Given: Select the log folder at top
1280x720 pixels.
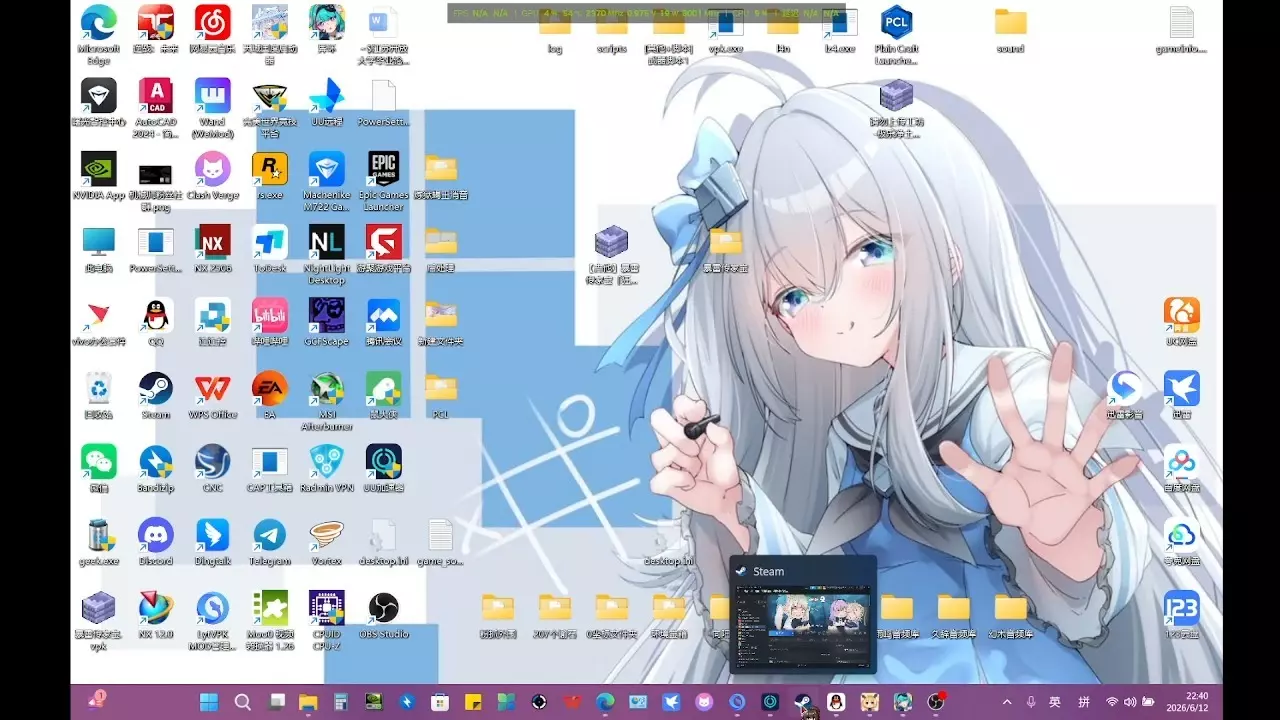Looking at the screenshot, I should 555,28.
